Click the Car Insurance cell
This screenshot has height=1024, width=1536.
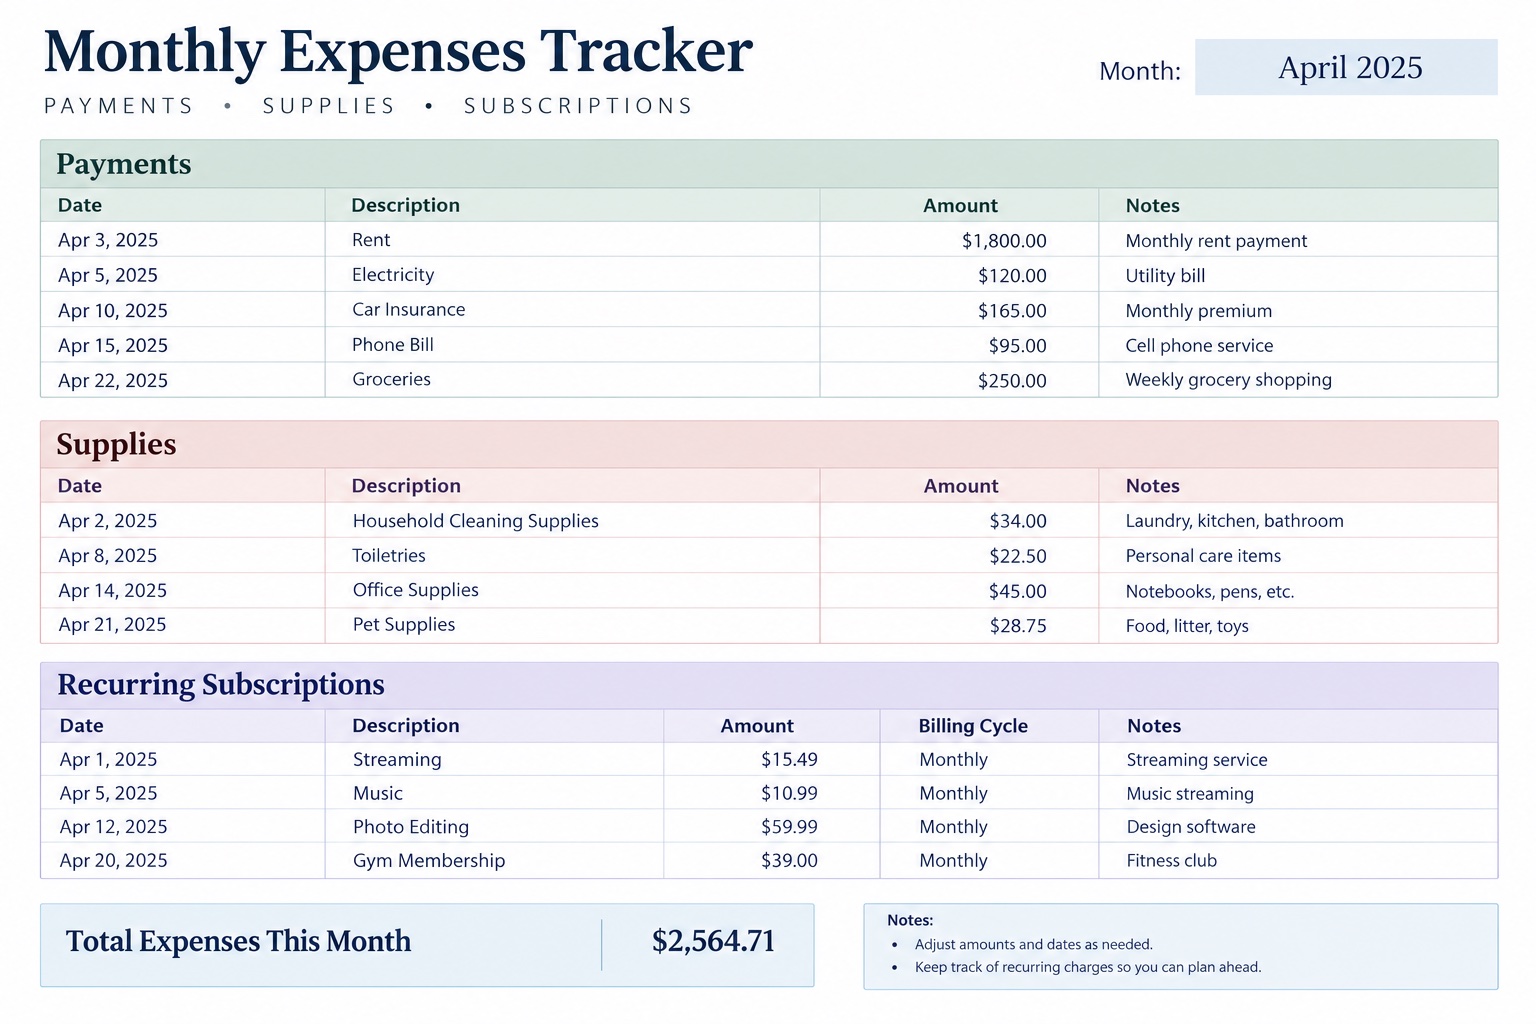tap(572, 310)
